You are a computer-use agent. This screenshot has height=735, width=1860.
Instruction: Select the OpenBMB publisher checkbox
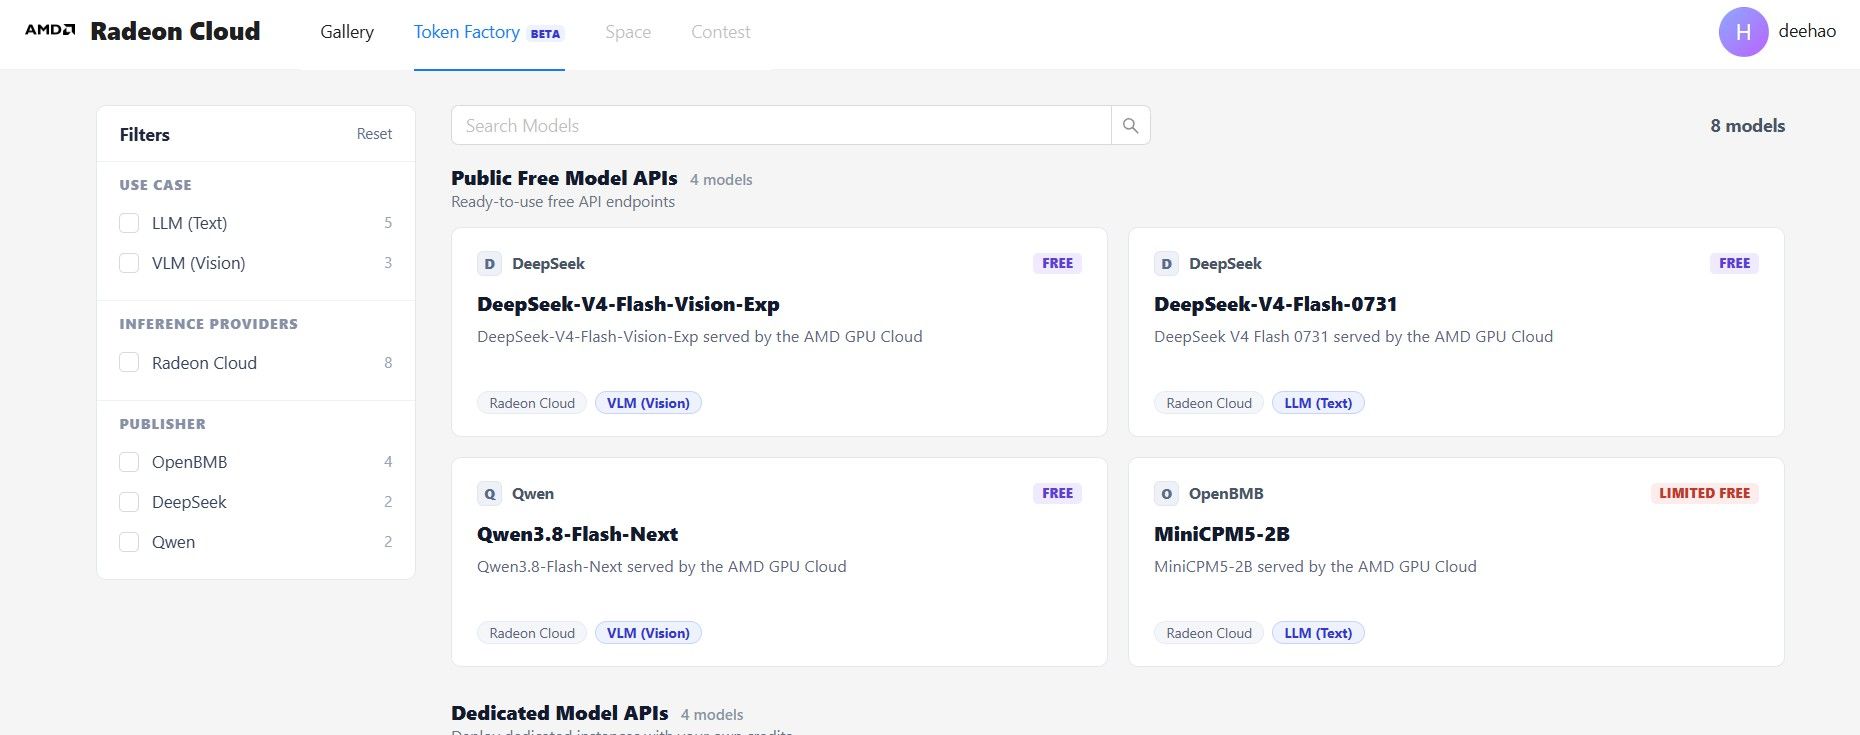pyautogui.click(x=129, y=462)
